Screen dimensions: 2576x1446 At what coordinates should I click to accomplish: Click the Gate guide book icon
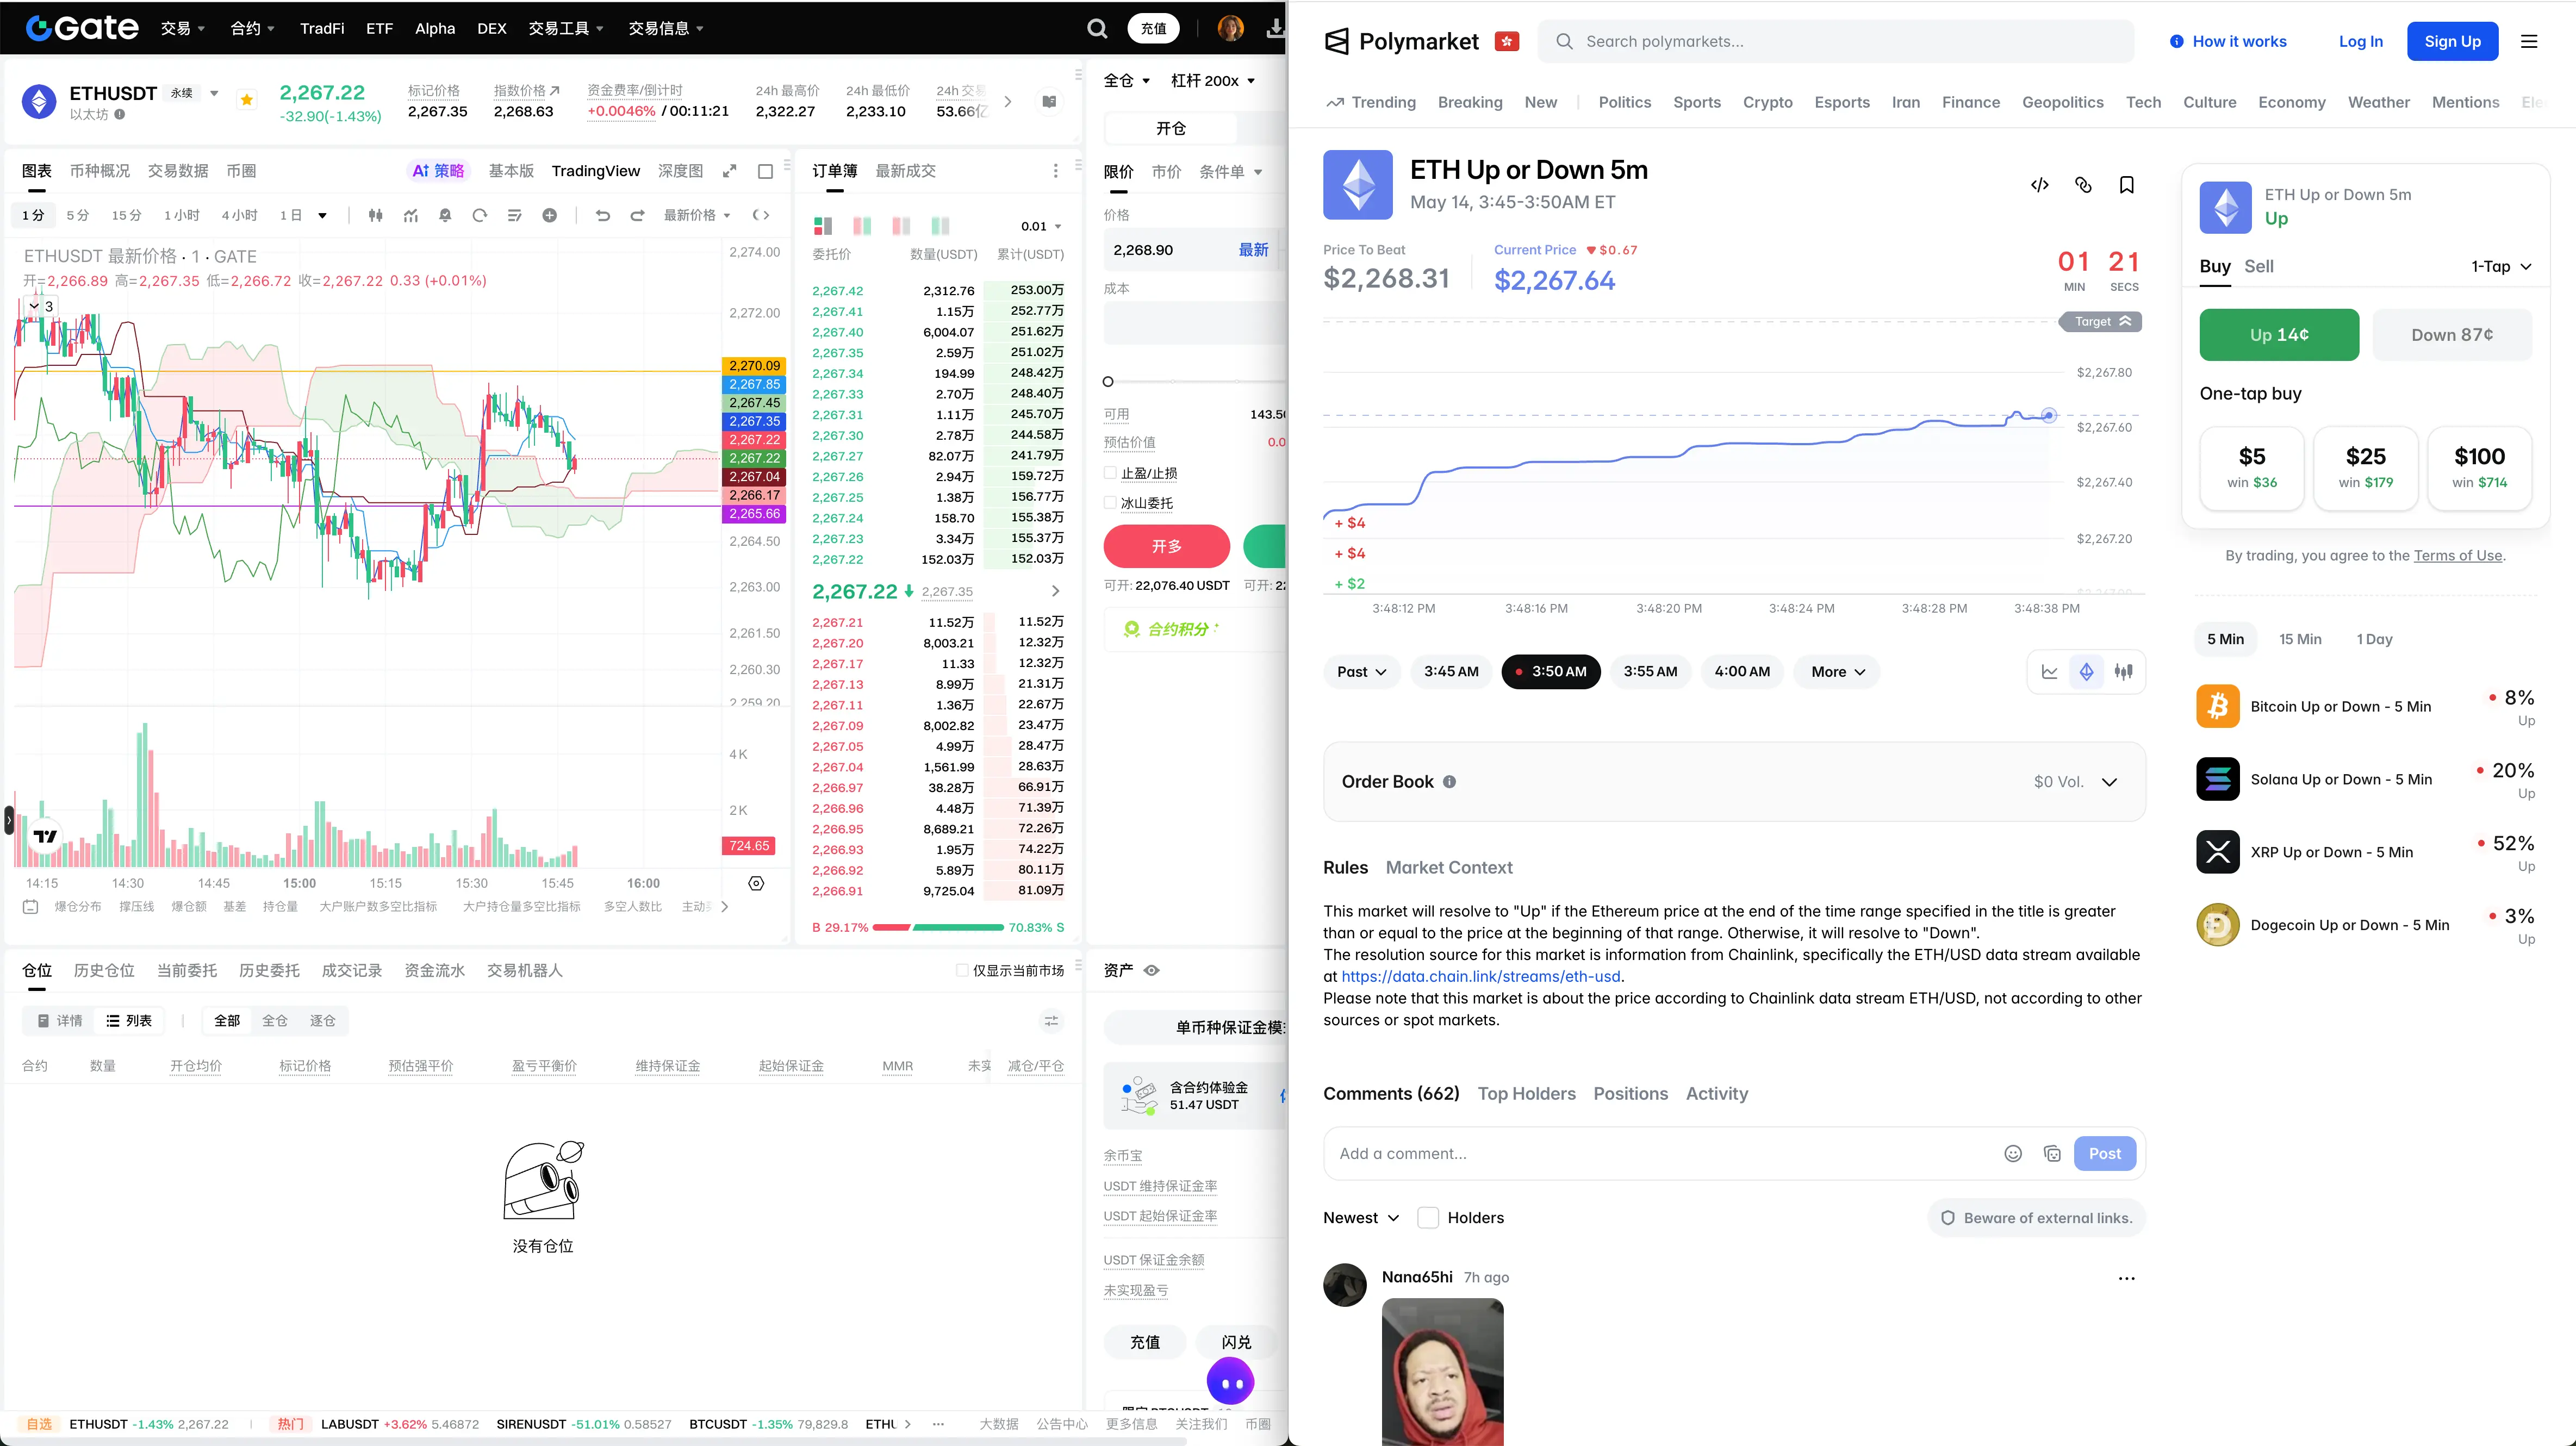click(x=1049, y=101)
